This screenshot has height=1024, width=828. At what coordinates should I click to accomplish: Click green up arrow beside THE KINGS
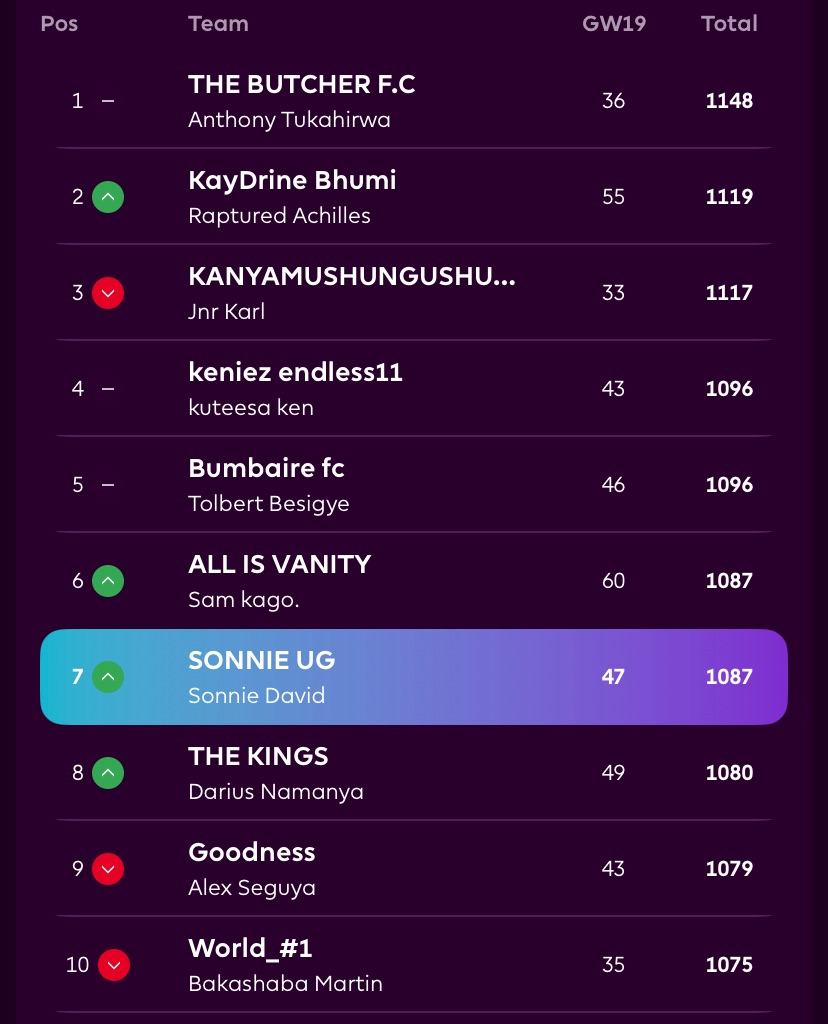tap(108, 773)
